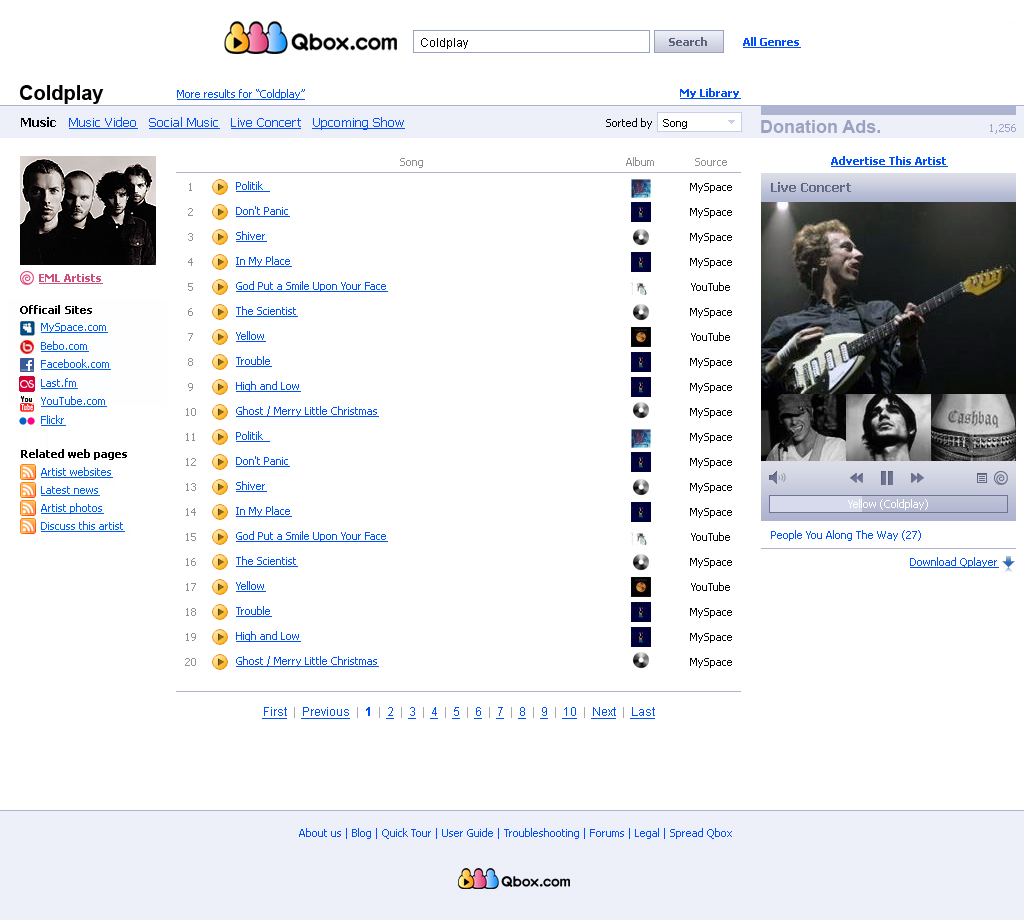Click the Facebook icon in sidebar
Viewport: 1024px width, 920px height.
click(x=27, y=365)
